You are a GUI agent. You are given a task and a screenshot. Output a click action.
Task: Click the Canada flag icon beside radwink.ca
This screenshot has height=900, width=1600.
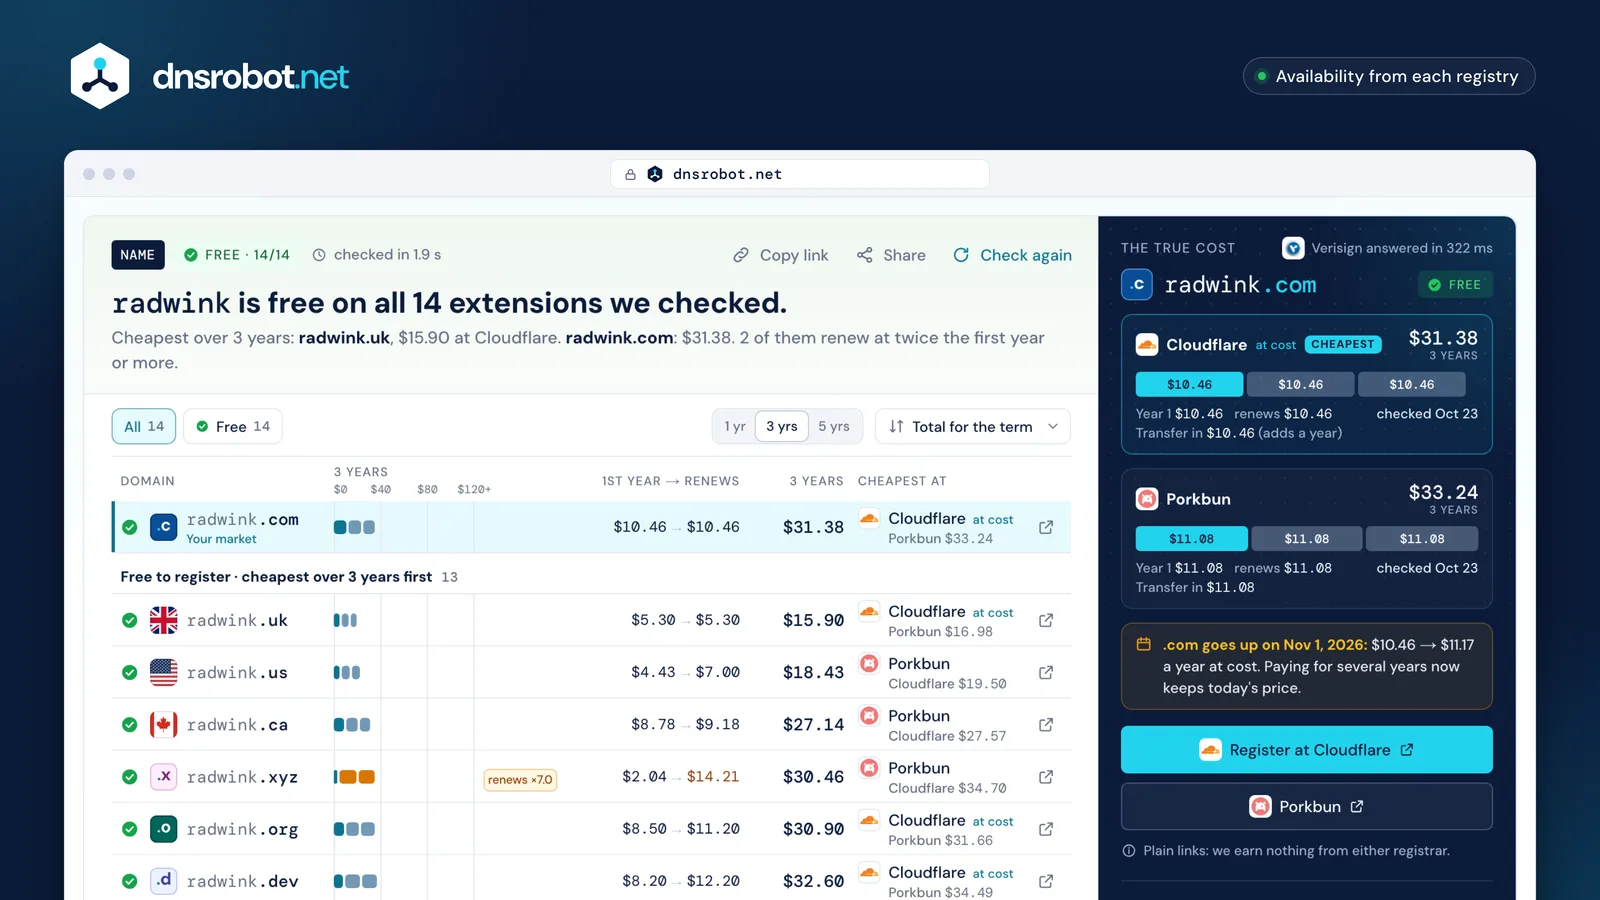pyautogui.click(x=164, y=724)
